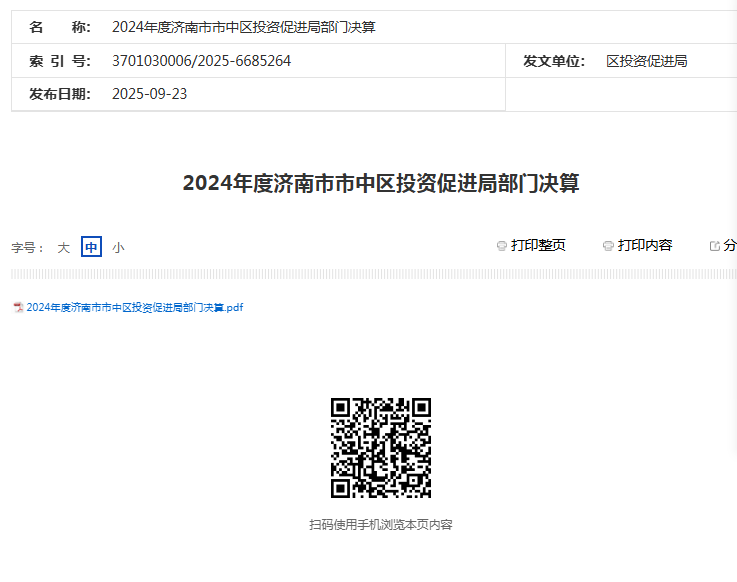The image size is (737, 582).
Task: Click the QR code image
Action: pos(381,448)
